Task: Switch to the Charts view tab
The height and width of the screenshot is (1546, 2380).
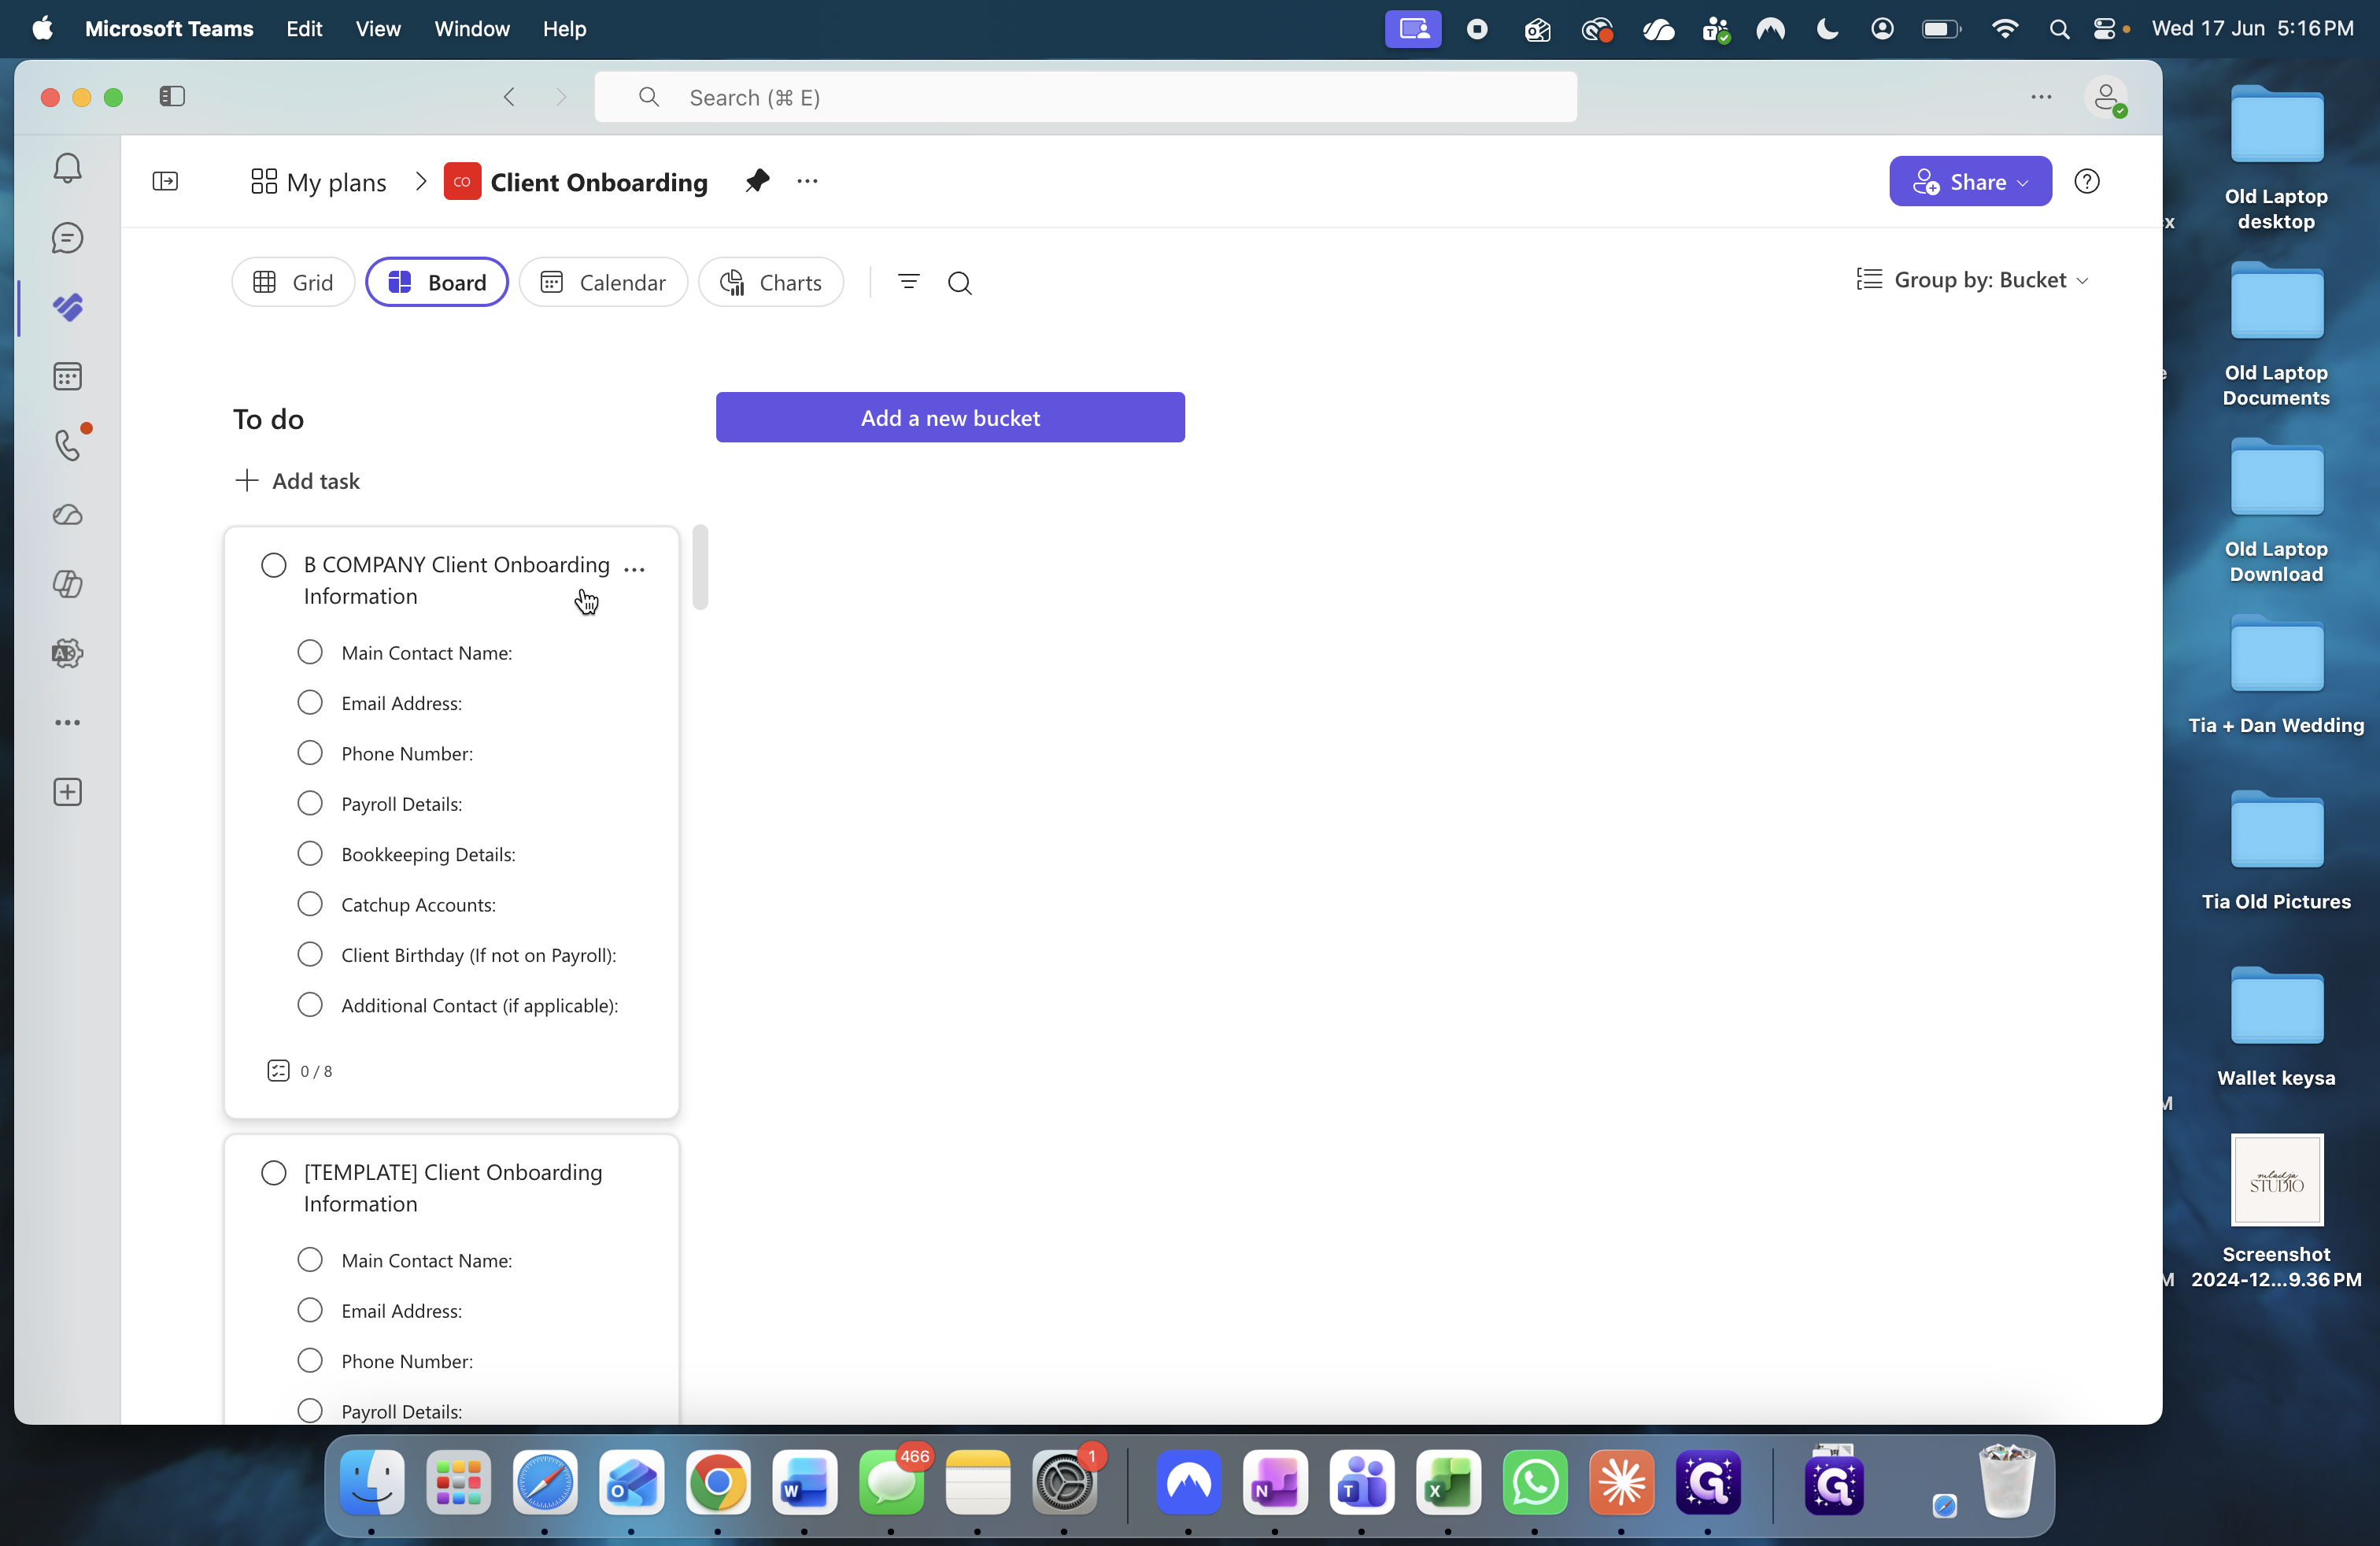Action: 771,282
